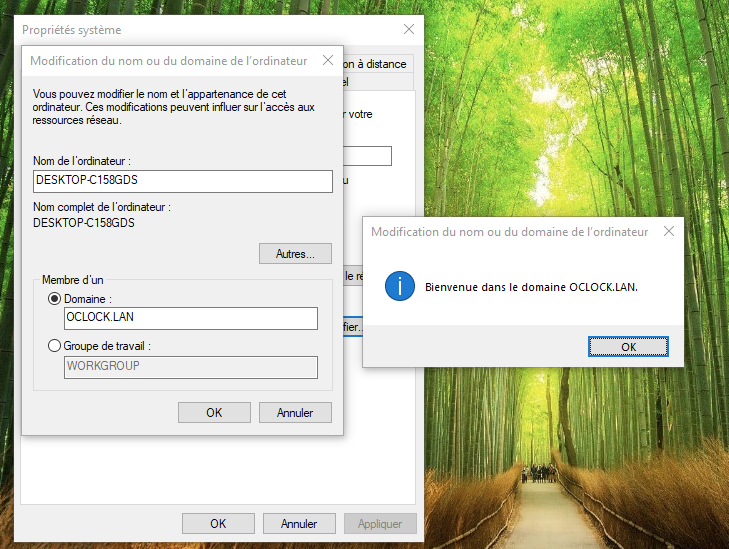Click the Nom de l'ordinateur text field
This screenshot has width=729, height=549.
182,180
